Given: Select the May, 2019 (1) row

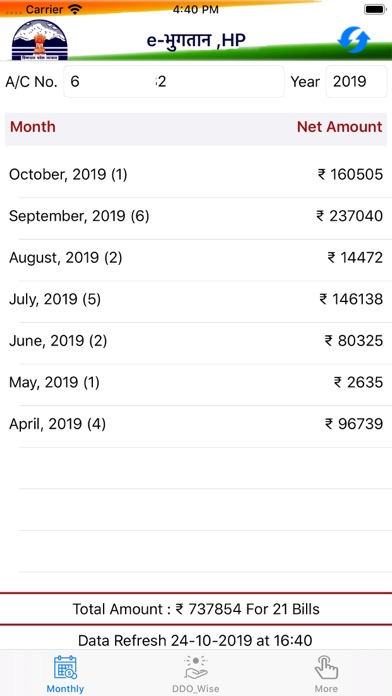Looking at the screenshot, I should [x=196, y=382].
